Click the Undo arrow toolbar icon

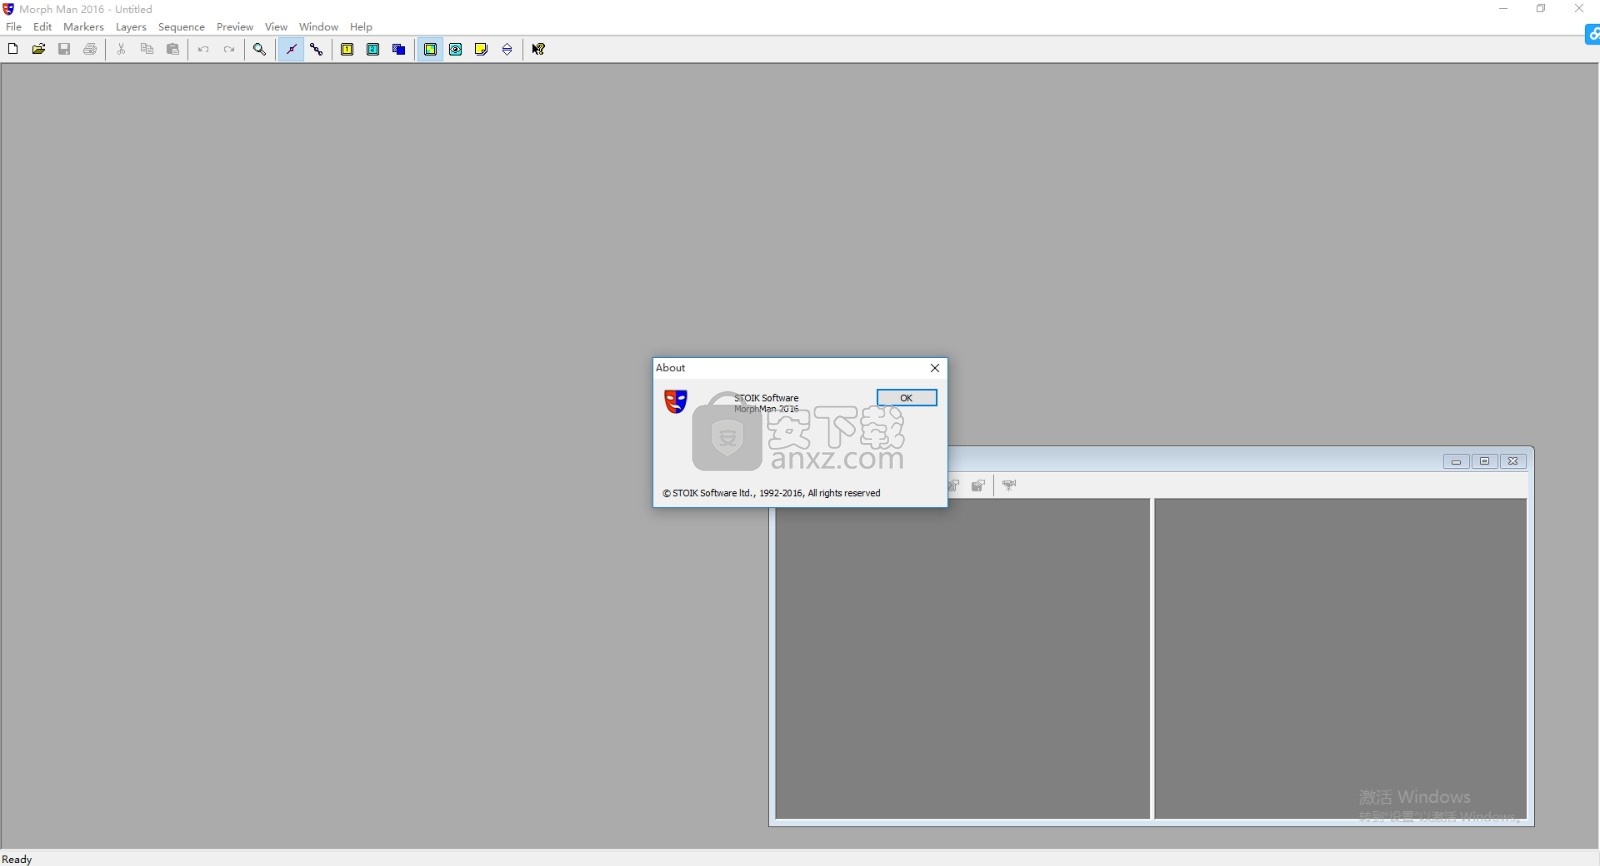point(203,49)
